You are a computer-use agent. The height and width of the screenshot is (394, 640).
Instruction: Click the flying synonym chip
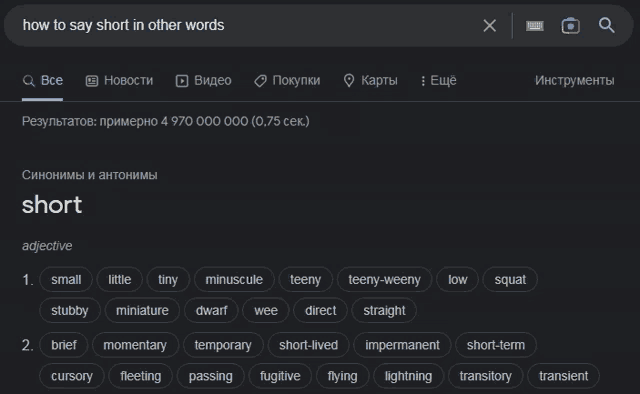(x=342, y=376)
